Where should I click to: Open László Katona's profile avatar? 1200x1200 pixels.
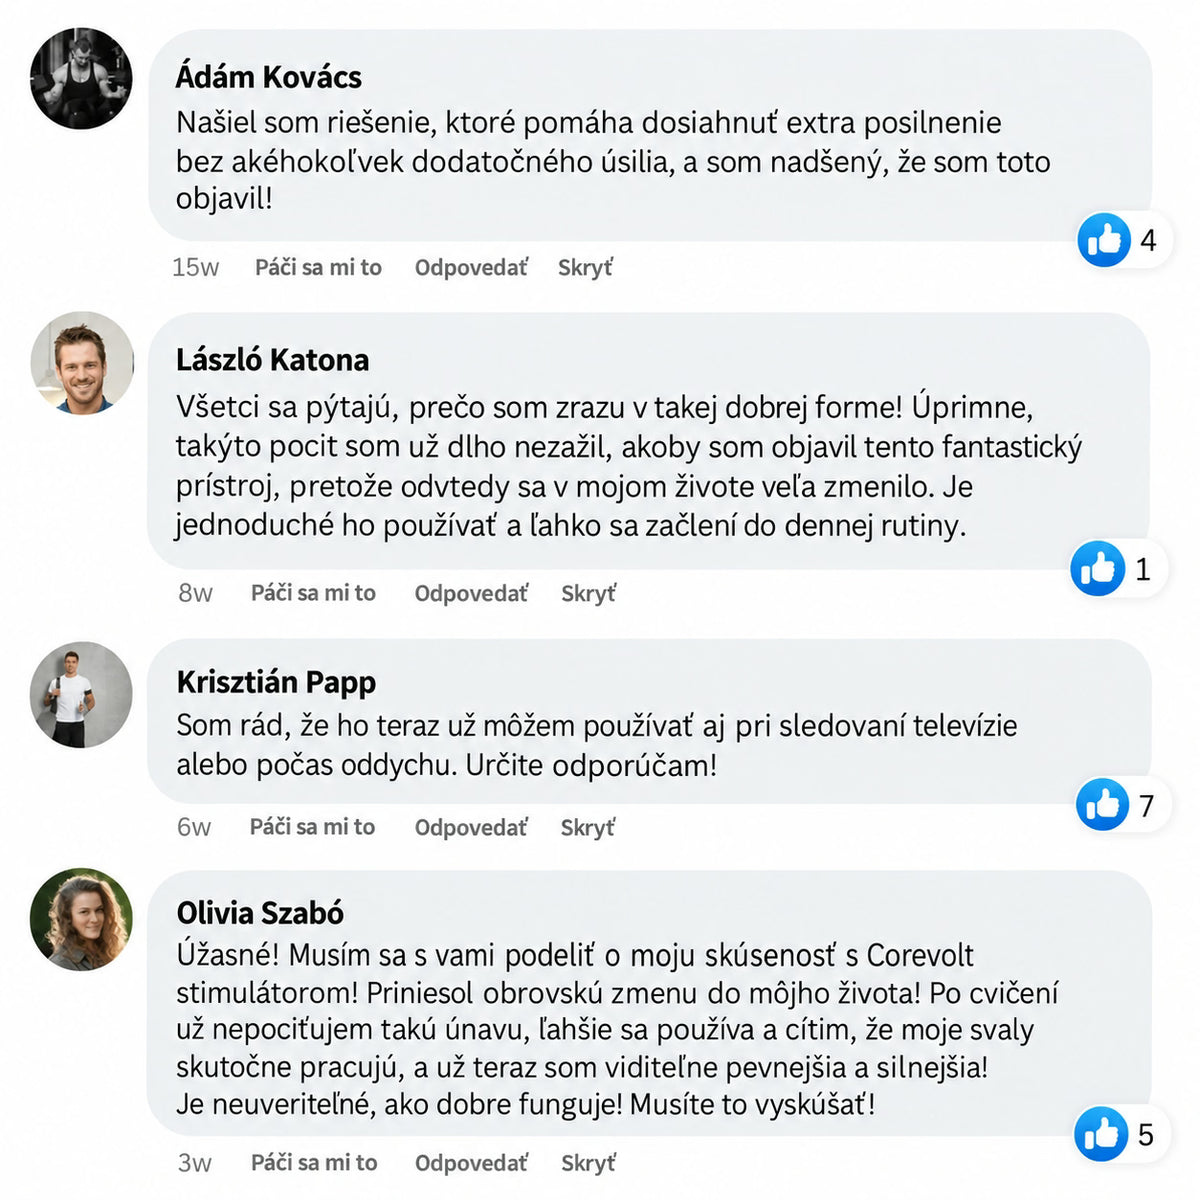tap(81, 363)
